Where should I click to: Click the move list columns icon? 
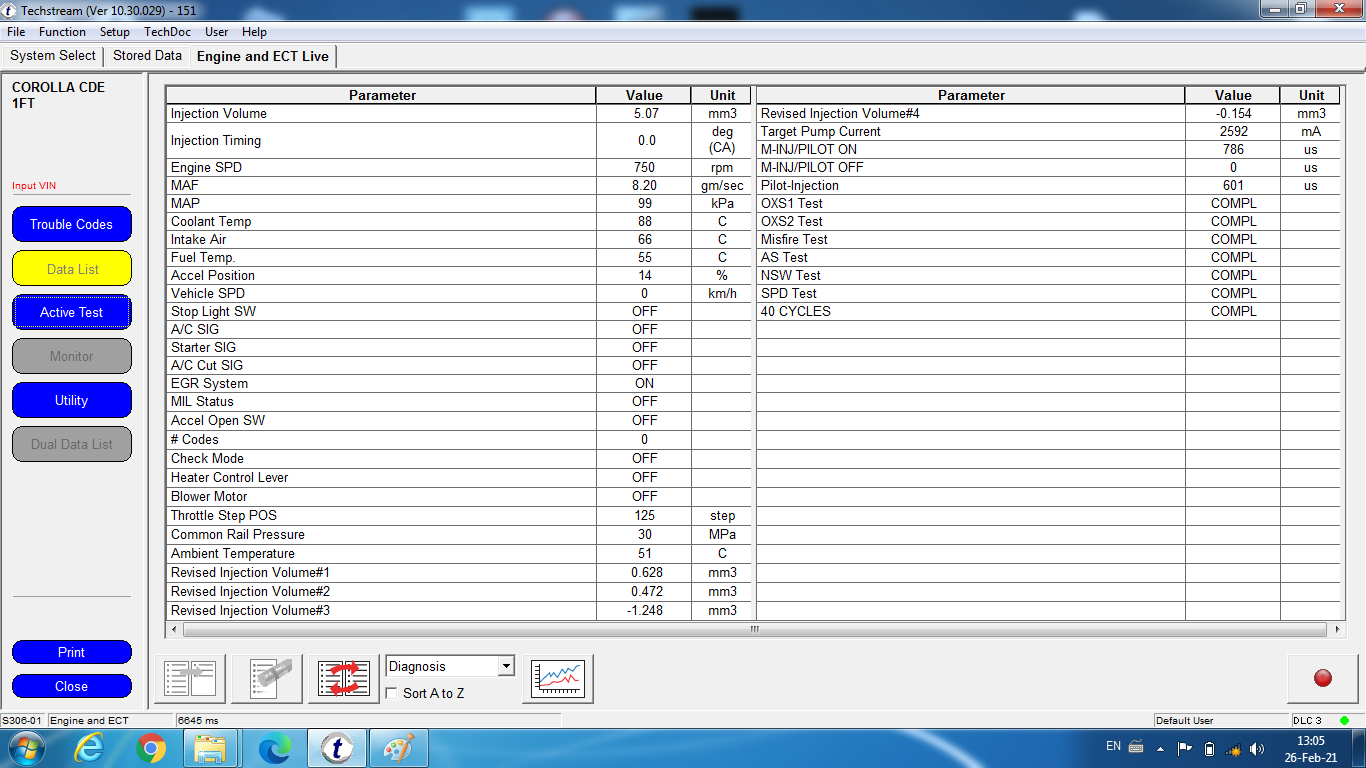190,679
